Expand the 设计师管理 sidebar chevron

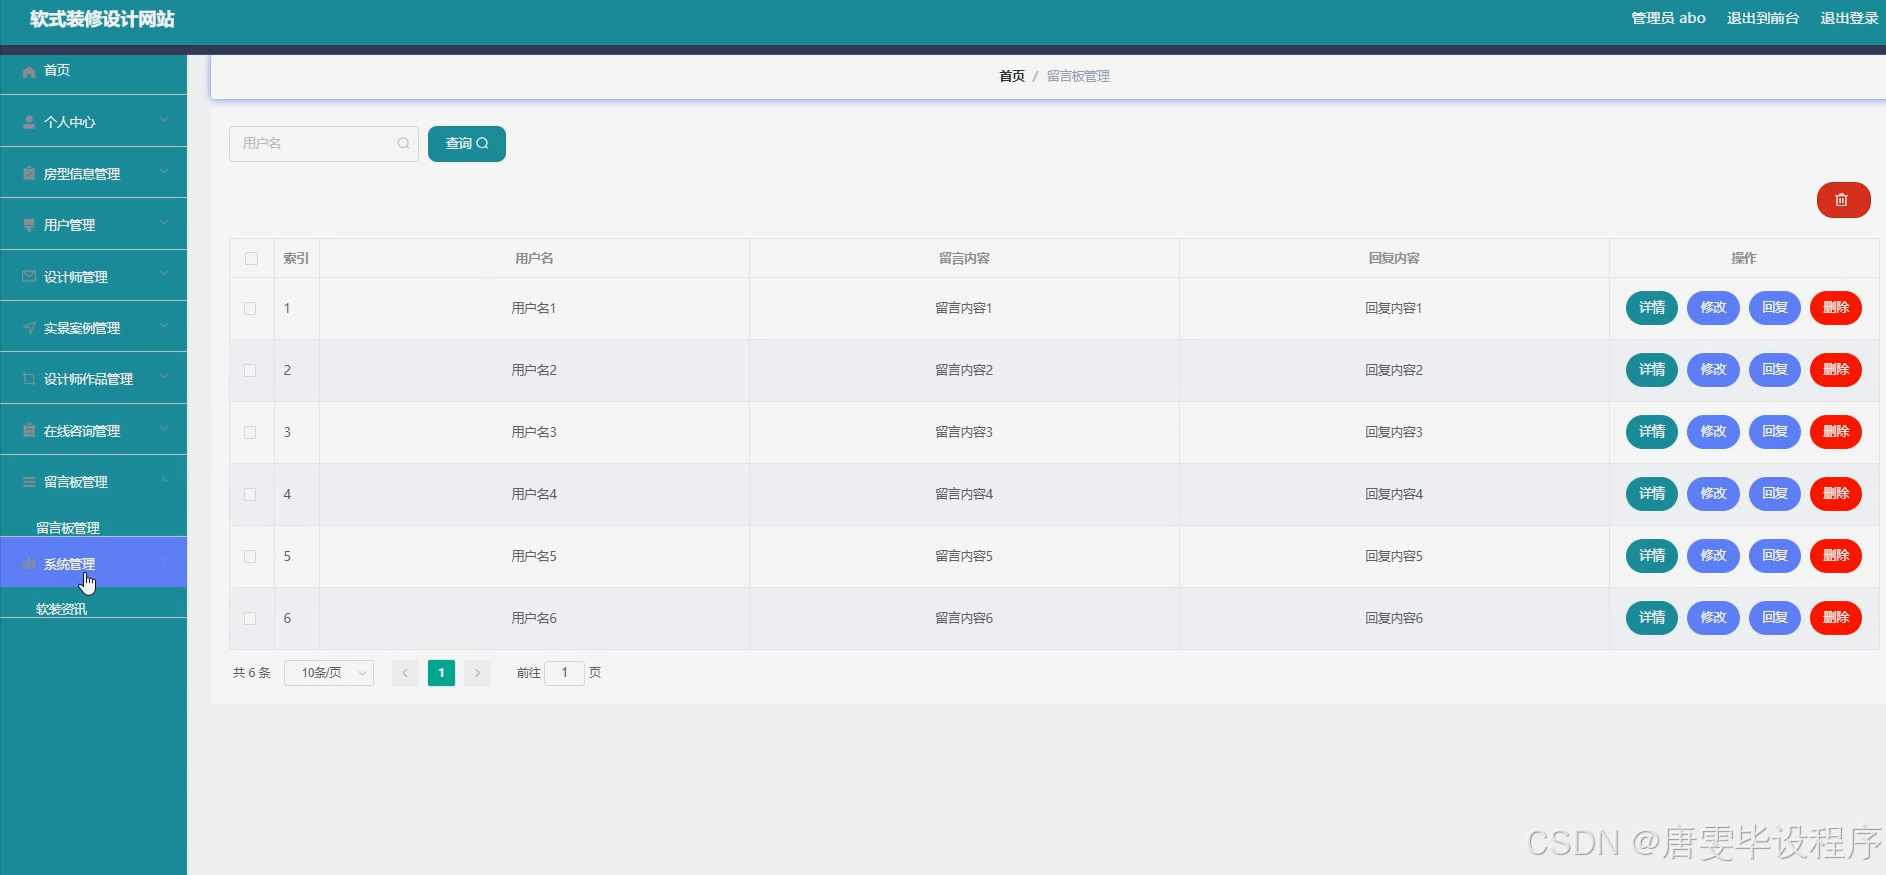(164, 274)
